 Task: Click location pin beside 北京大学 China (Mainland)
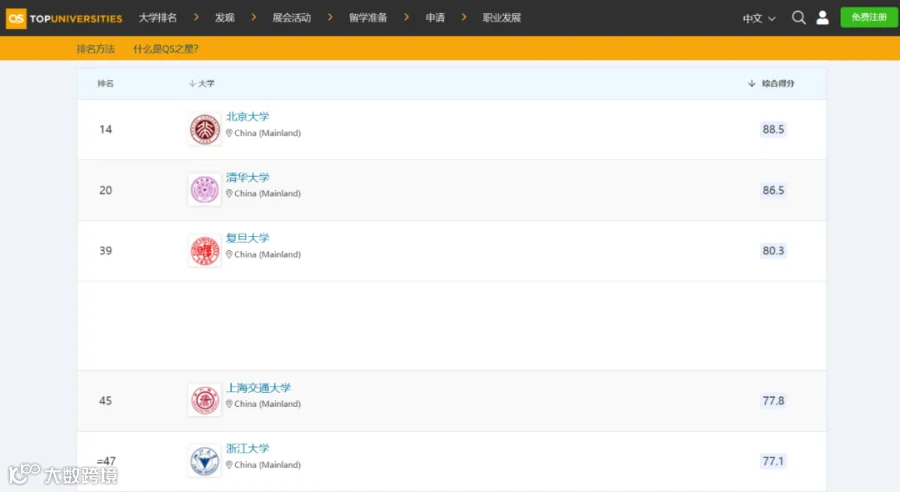click(x=229, y=133)
